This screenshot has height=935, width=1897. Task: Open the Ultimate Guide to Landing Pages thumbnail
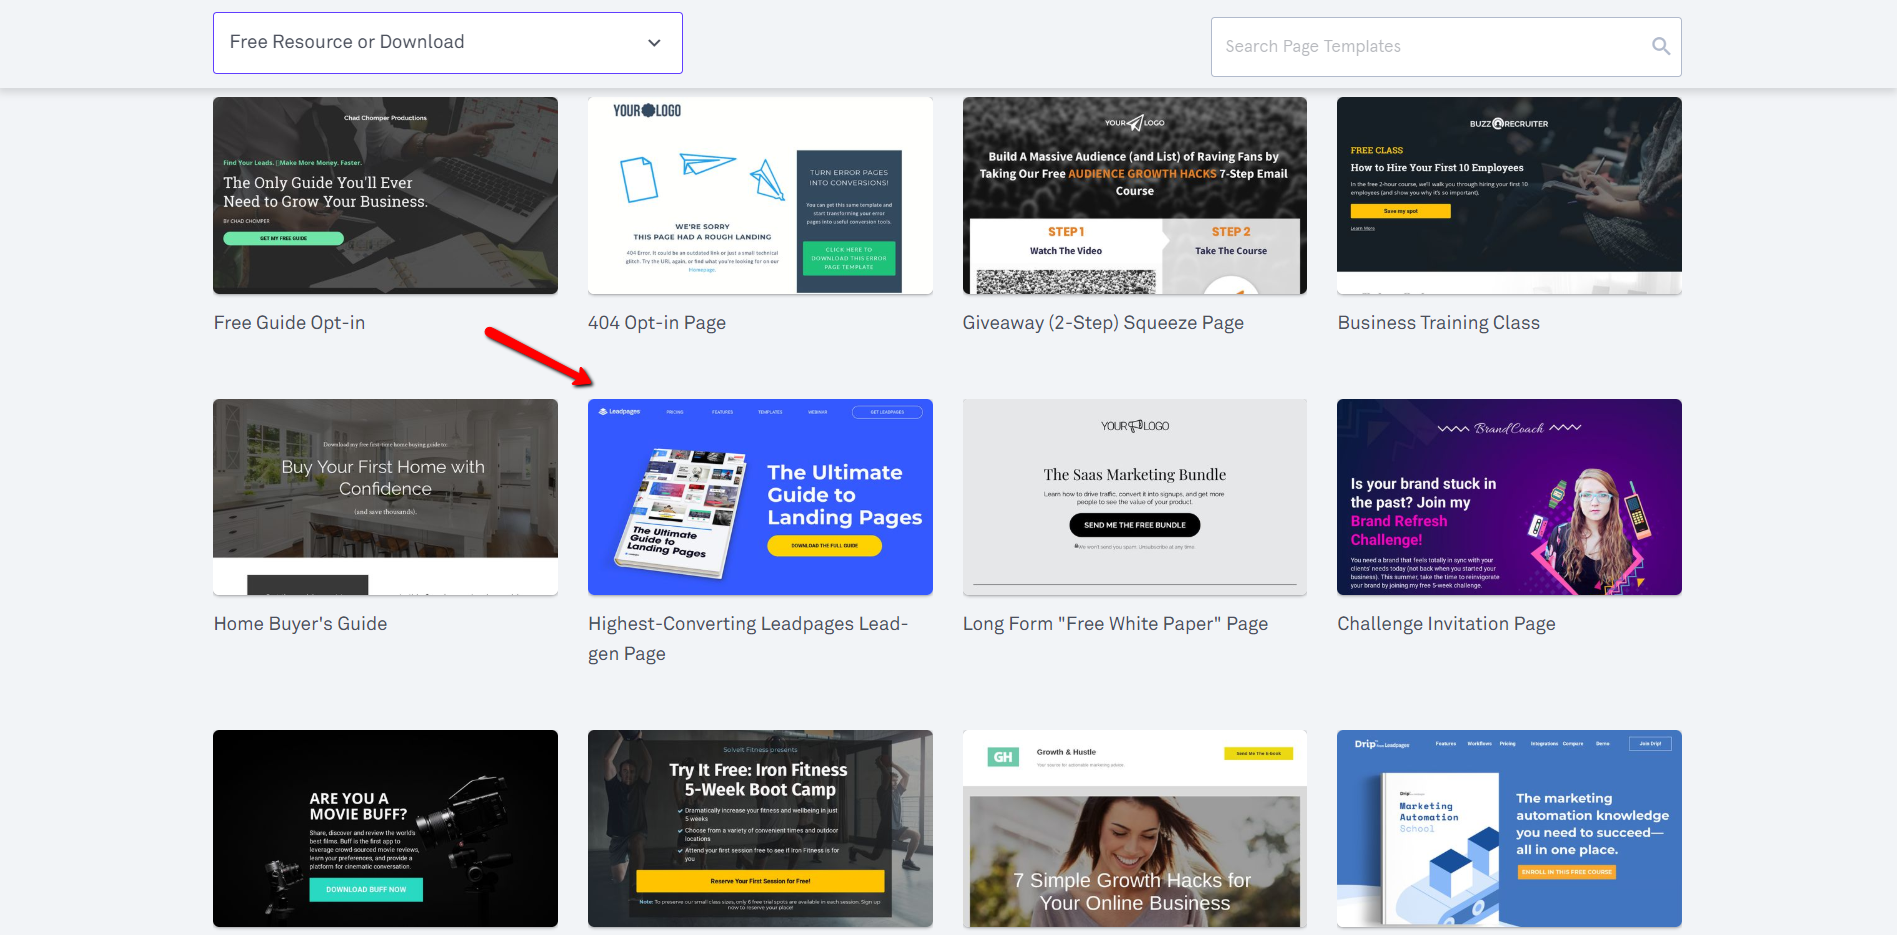pyautogui.click(x=760, y=497)
